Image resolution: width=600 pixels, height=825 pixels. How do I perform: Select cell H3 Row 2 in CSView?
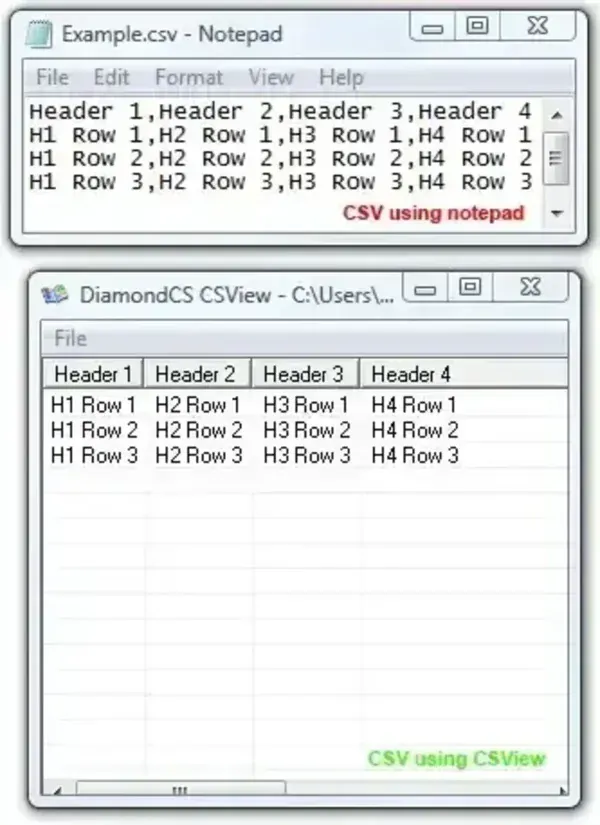[x=306, y=430]
